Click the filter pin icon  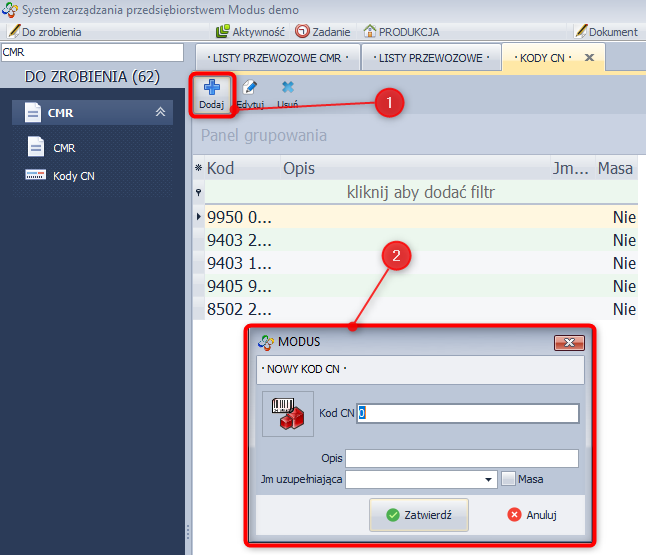pos(199,192)
